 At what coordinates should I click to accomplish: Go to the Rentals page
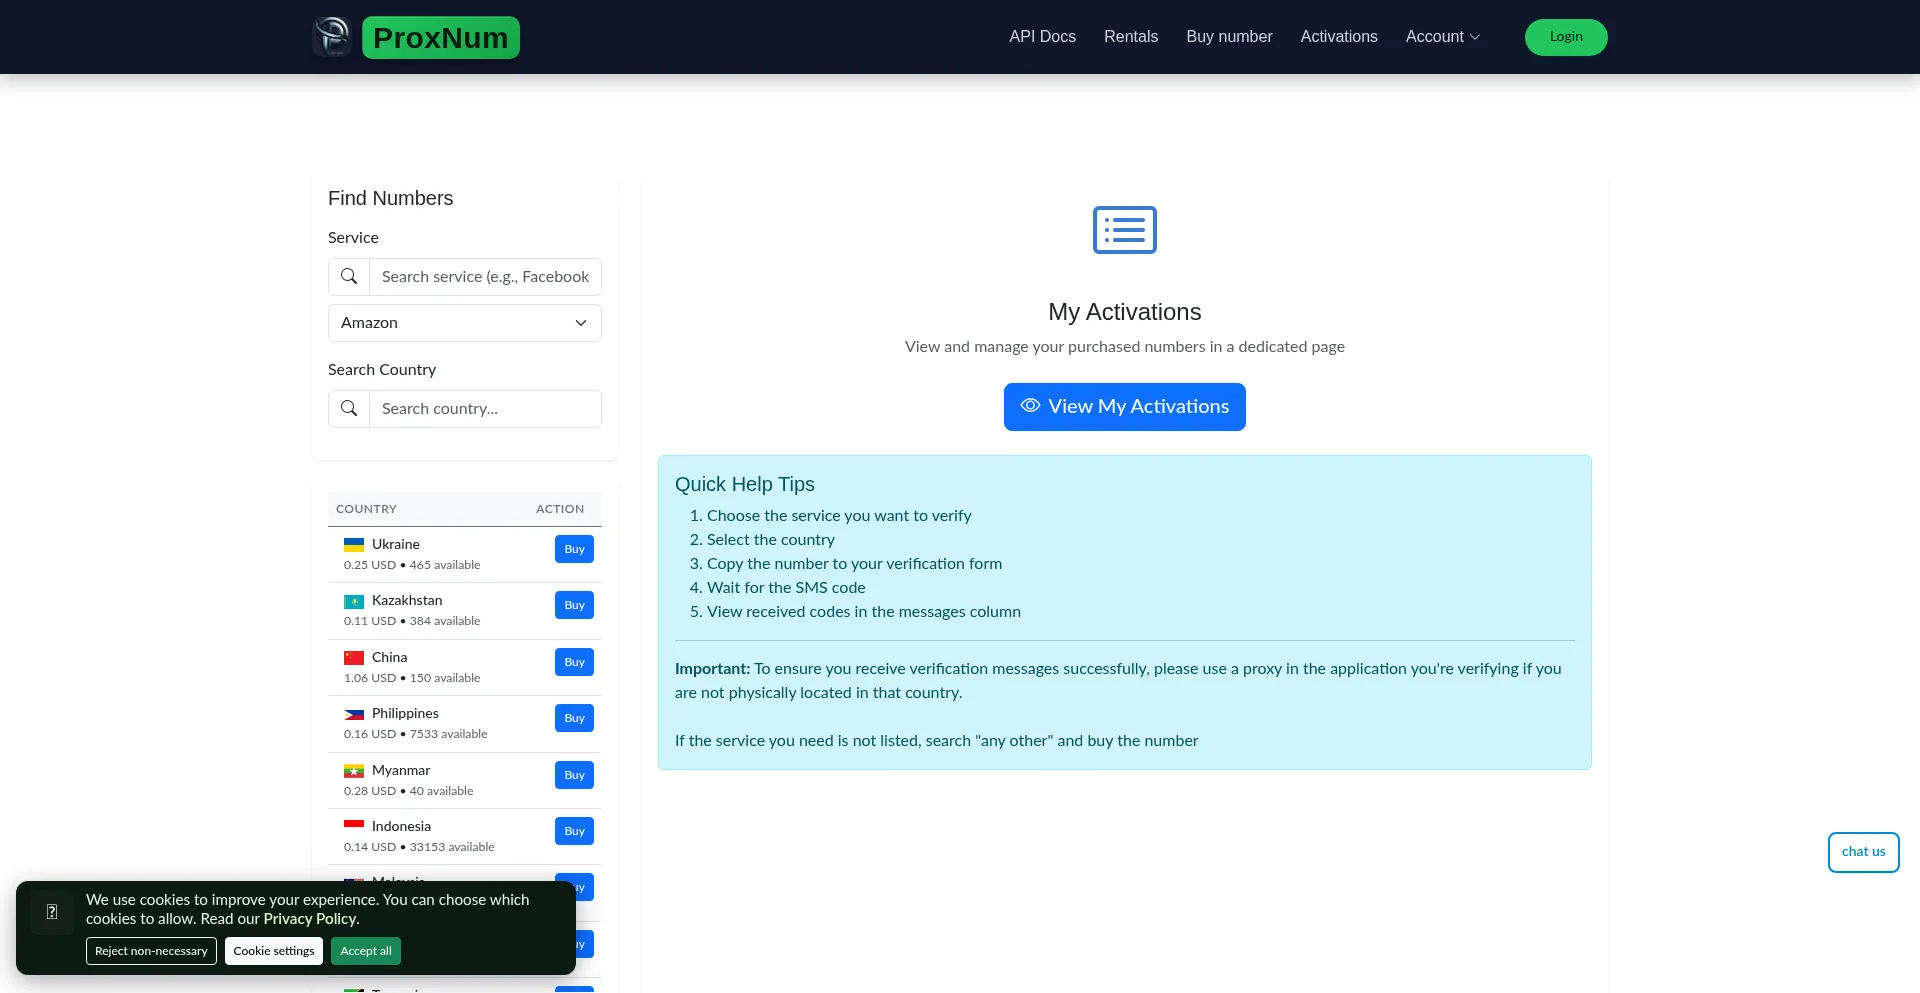click(x=1131, y=37)
